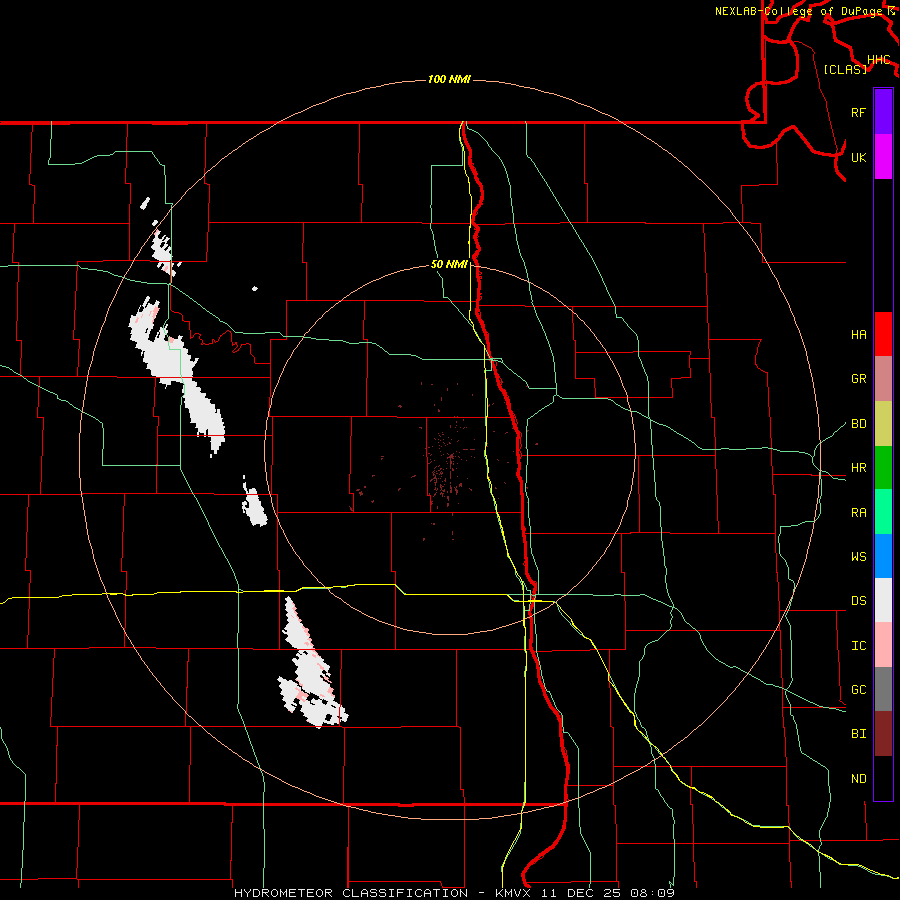Viewport: 900px width, 900px height.
Task: Select the "GC" legend label
Action: pyautogui.click(x=858, y=690)
